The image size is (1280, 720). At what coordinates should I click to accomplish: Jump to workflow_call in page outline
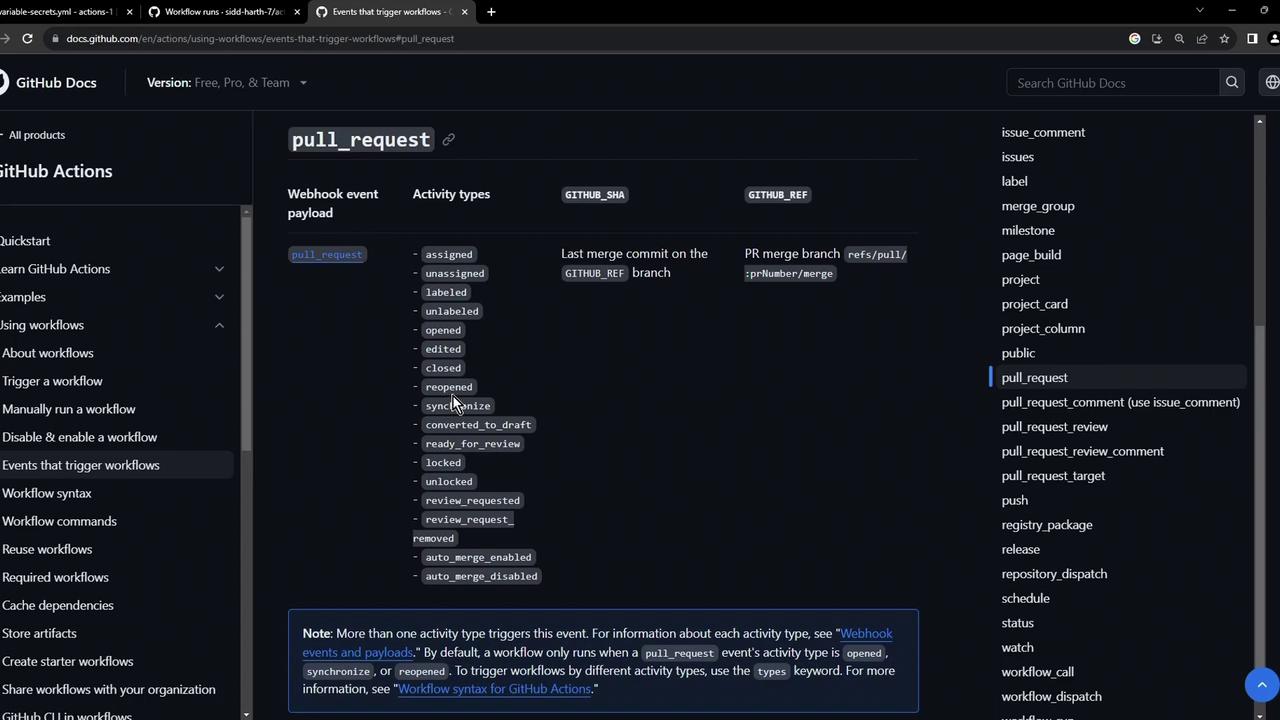(1038, 672)
